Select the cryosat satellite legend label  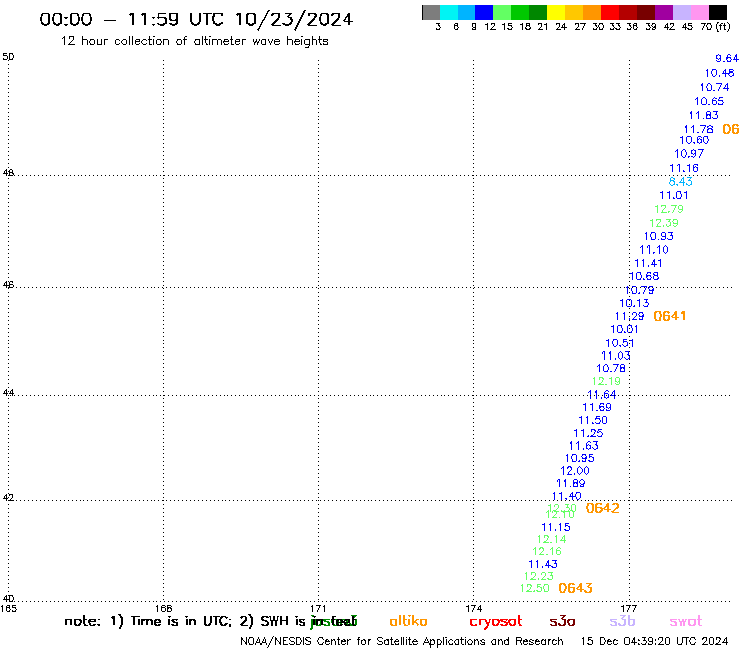coord(496,621)
